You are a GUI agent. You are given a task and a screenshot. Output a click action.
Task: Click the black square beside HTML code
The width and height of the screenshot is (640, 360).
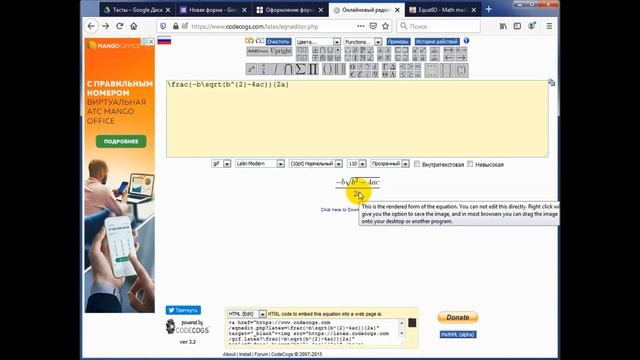pos(412,323)
